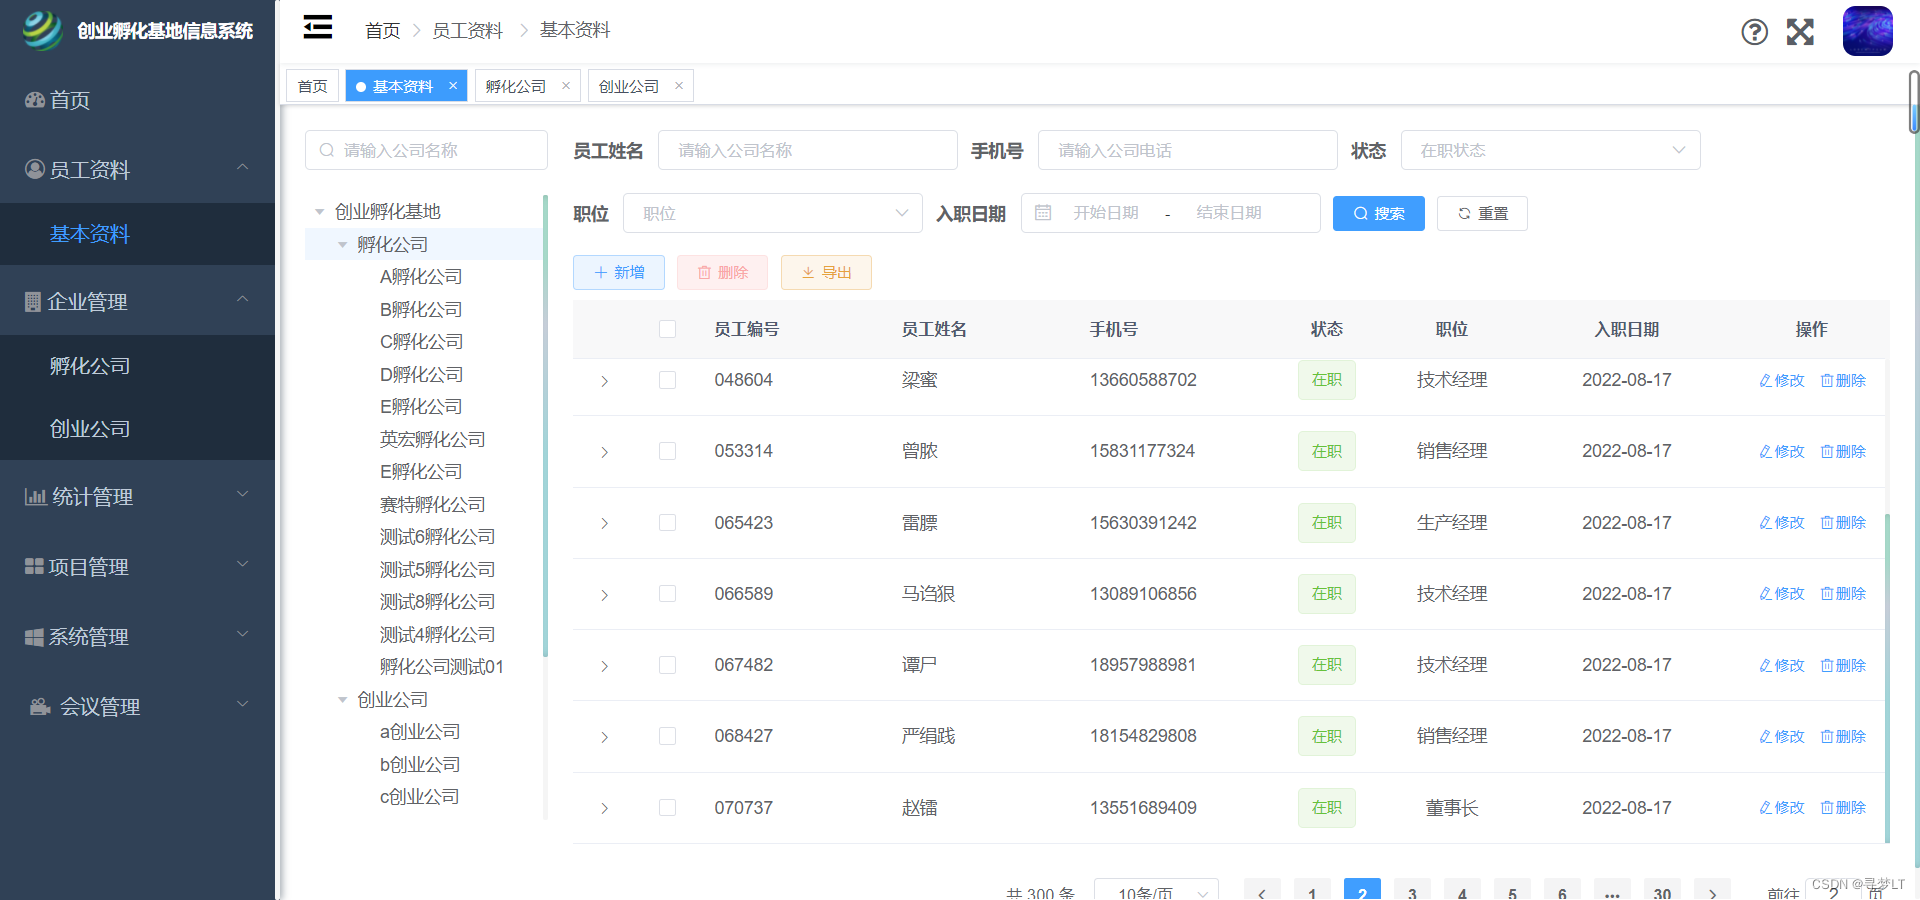Screen dimensions: 1920x900
Task: Click 员工资料 in the breadcrumb
Action: 467,31
